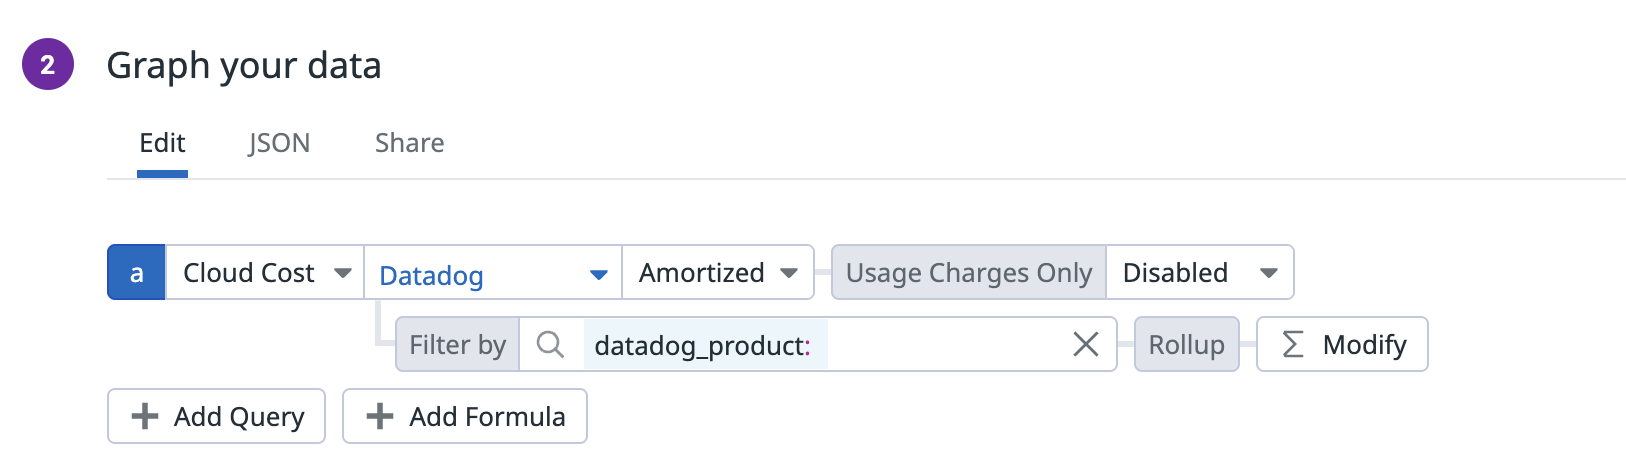Click the plus icon on Add Formula
Image resolution: width=1626 pixels, height=470 pixels.
point(380,416)
